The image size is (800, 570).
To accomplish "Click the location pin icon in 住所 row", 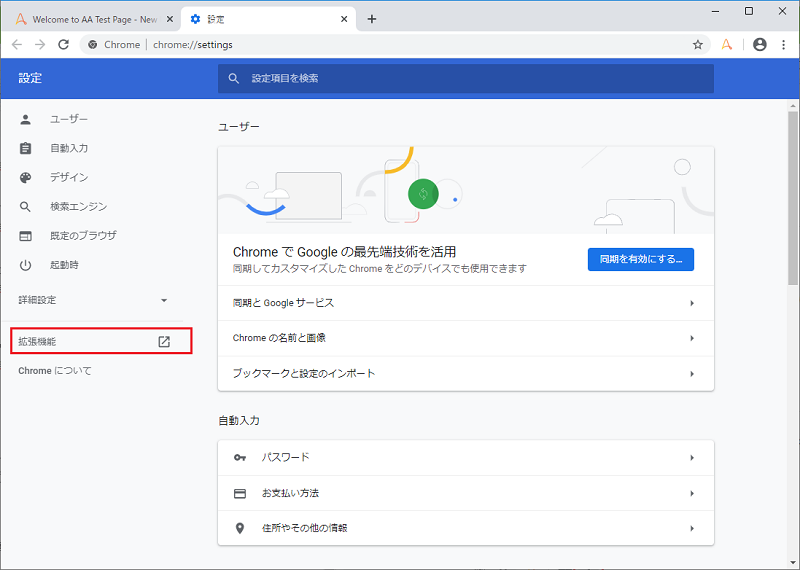I will tap(240, 528).
